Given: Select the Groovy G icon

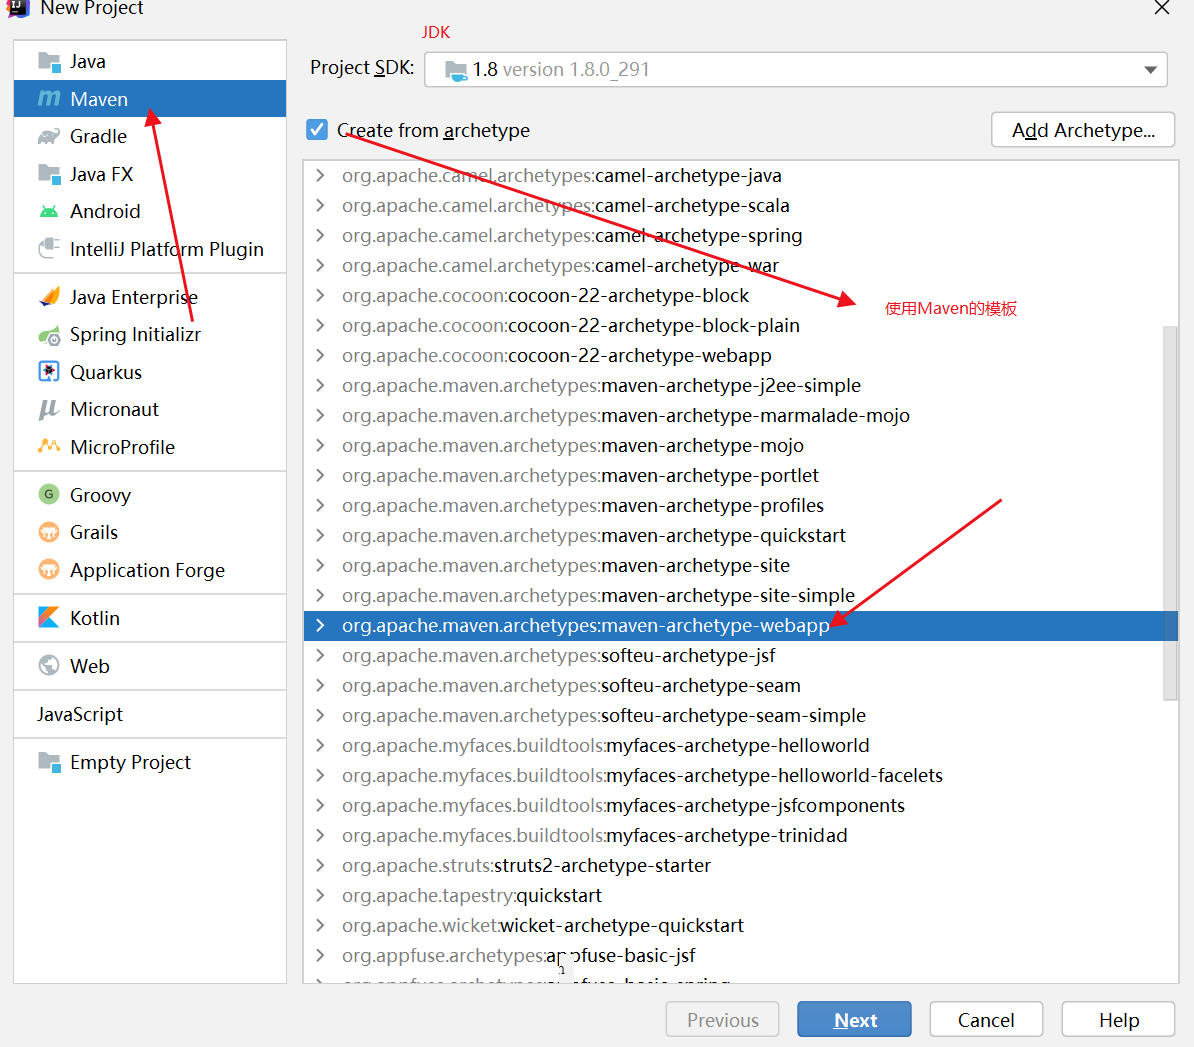Looking at the screenshot, I should click(49, 495).
